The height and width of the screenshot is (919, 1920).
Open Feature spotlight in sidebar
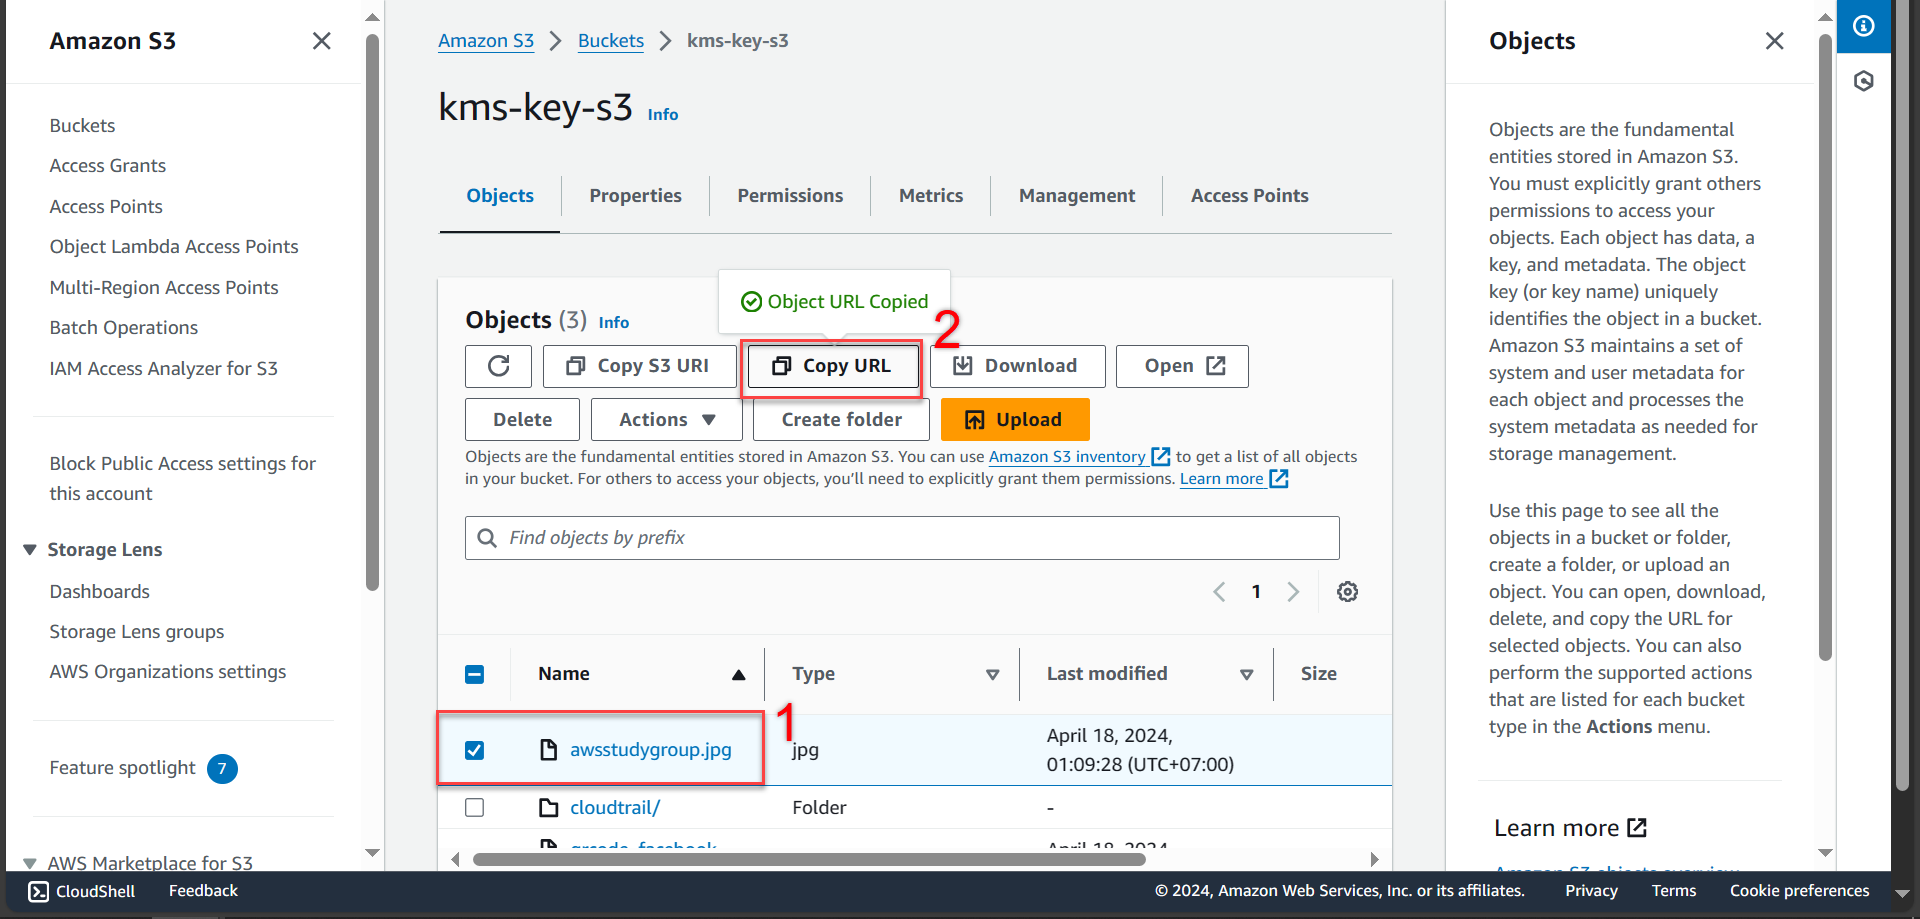click(x=123, y=768)
